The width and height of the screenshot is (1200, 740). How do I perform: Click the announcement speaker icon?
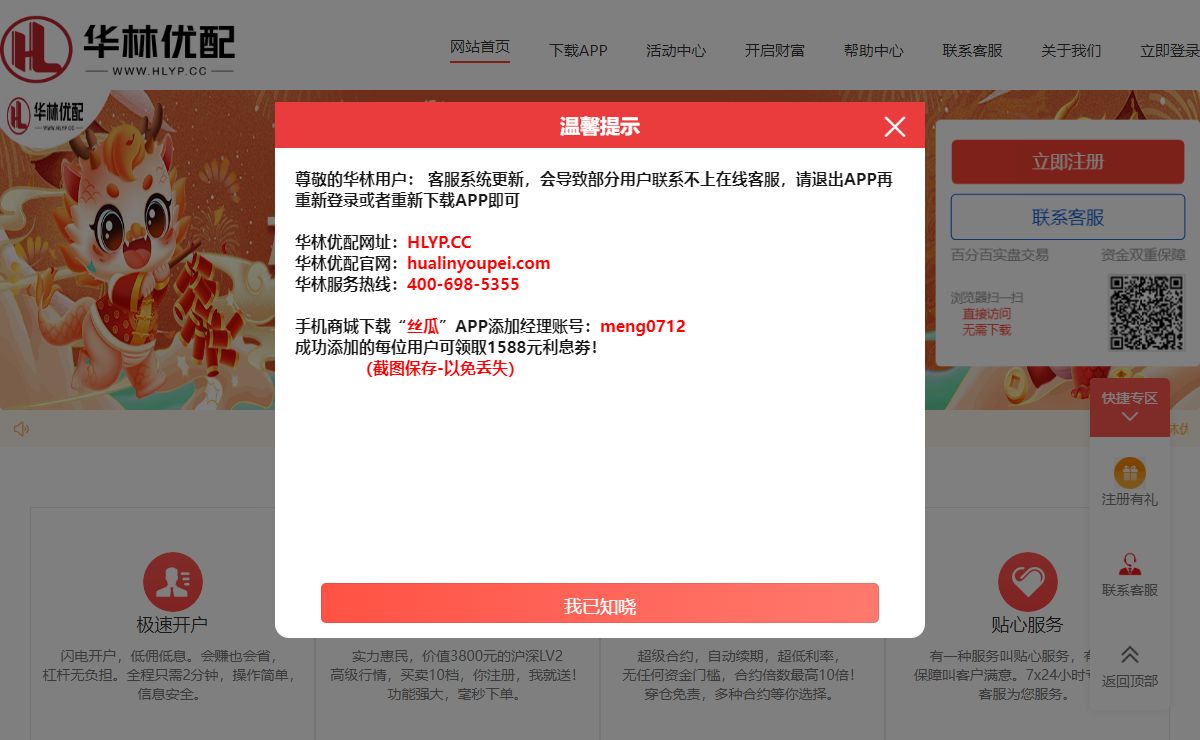click(21, 429)
